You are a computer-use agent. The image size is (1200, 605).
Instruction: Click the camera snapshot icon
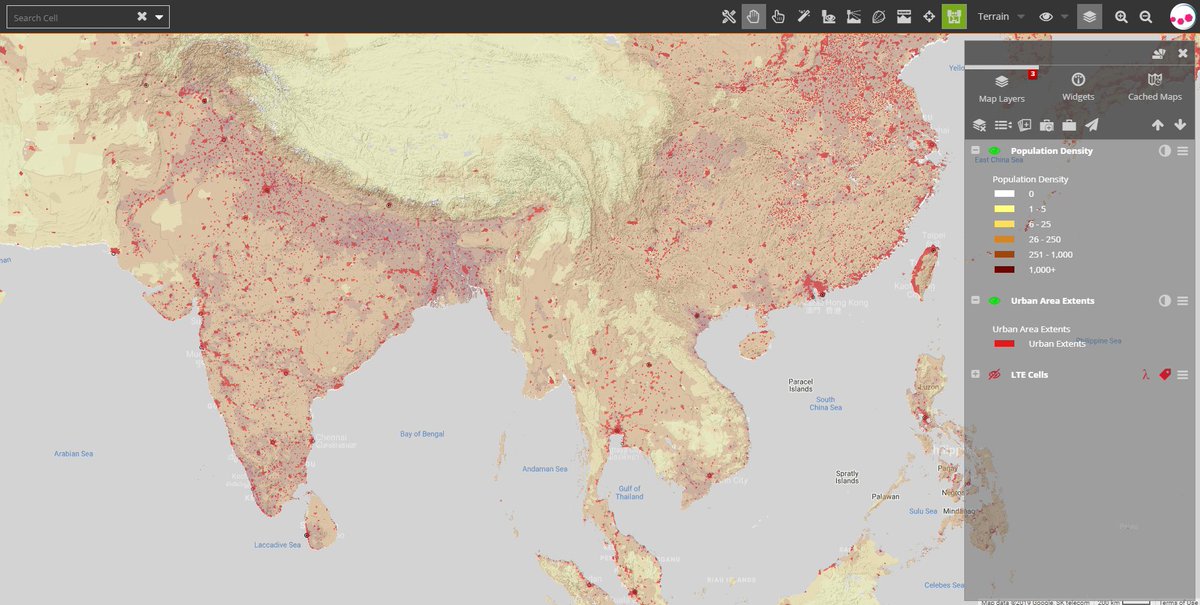tap(1047, 125)
